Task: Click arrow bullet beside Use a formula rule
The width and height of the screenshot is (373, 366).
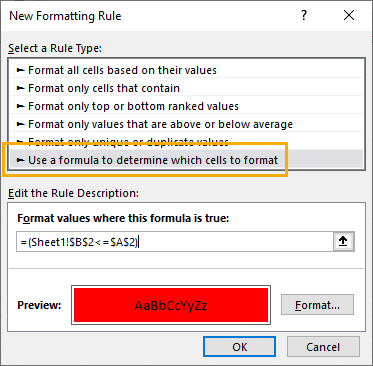Action: (x=21, y=160)
